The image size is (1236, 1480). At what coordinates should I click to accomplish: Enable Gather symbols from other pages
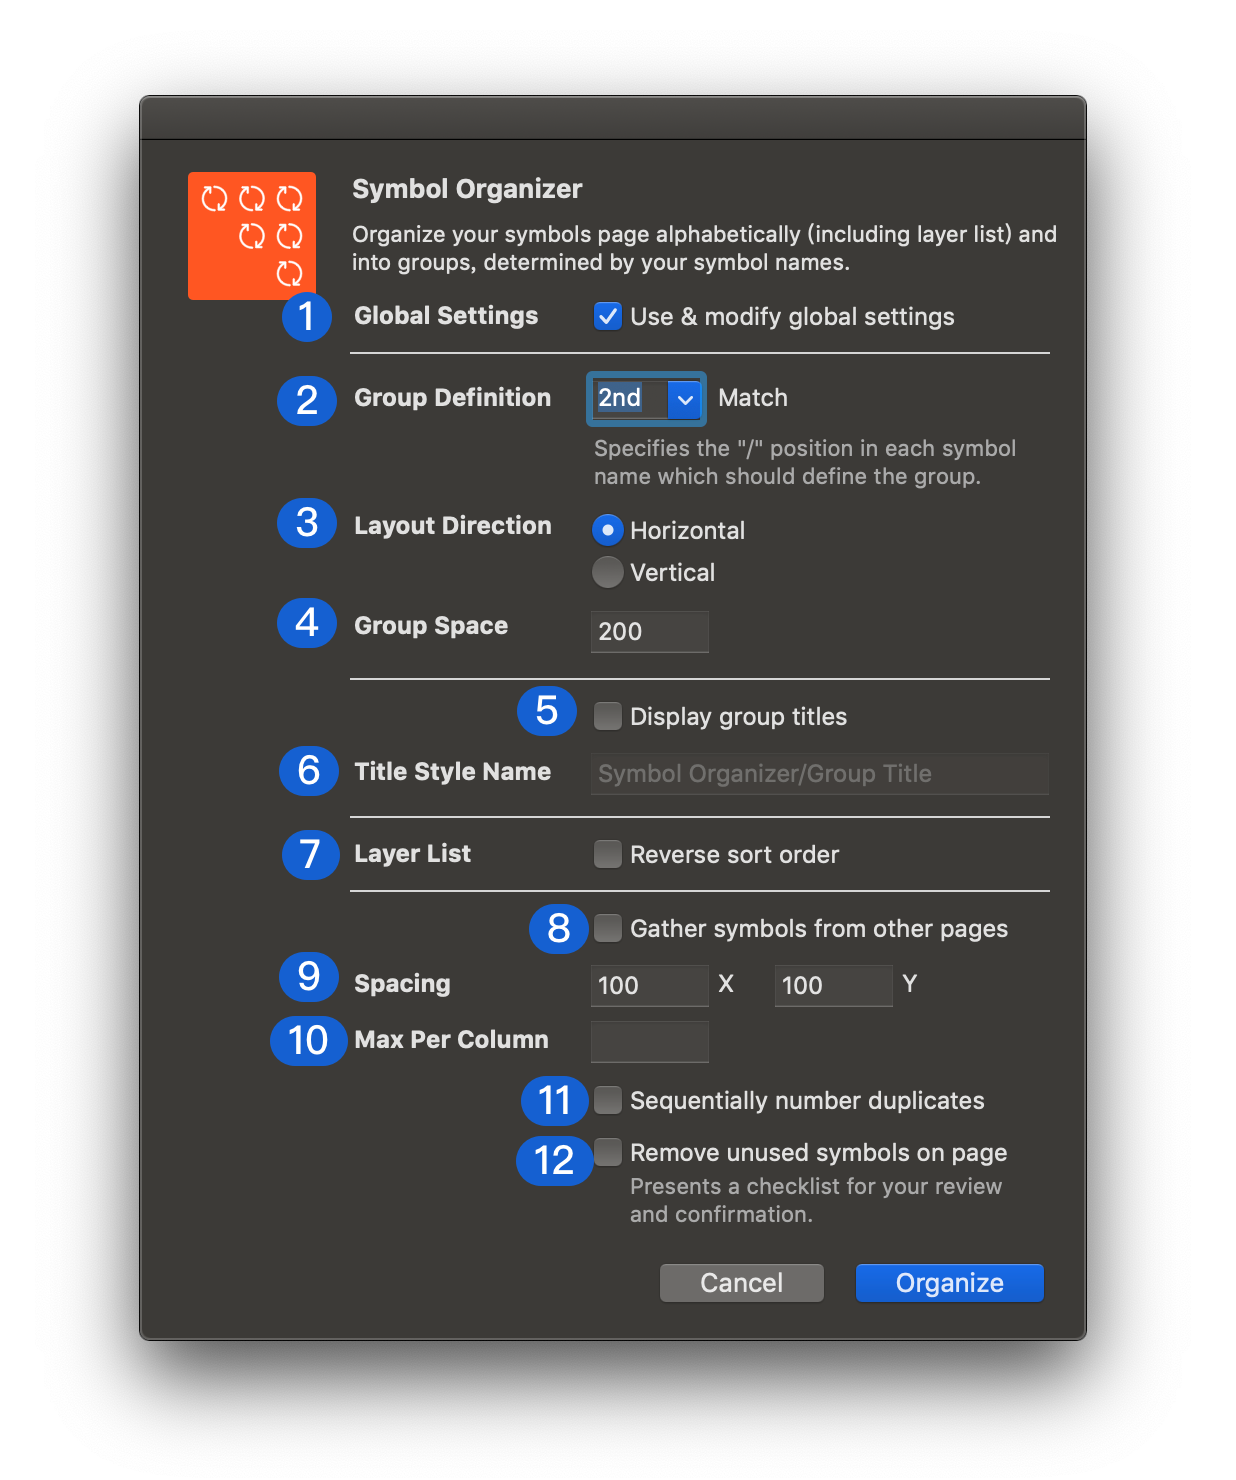click(608, 929)
